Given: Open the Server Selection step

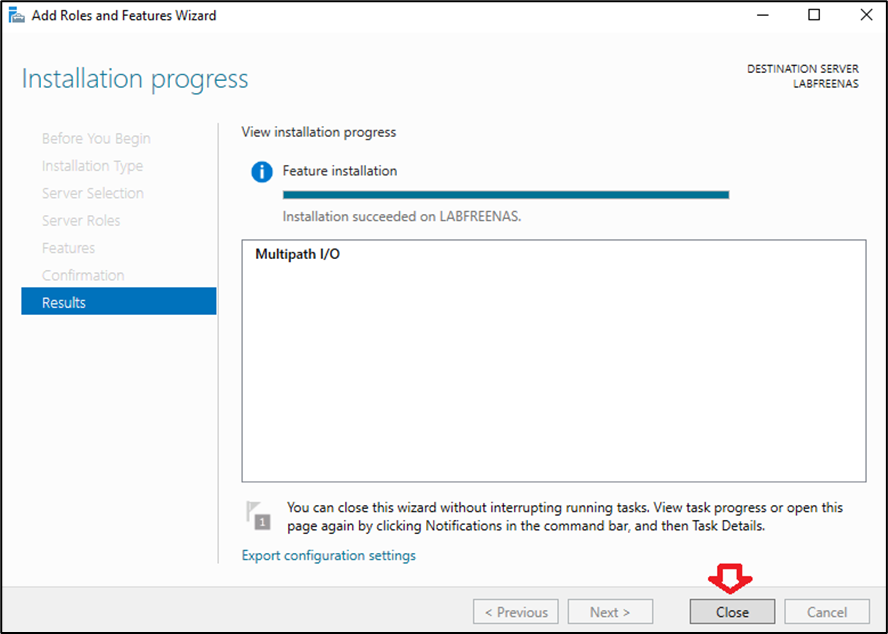Looking at the screenshot, I should (93, 193).
